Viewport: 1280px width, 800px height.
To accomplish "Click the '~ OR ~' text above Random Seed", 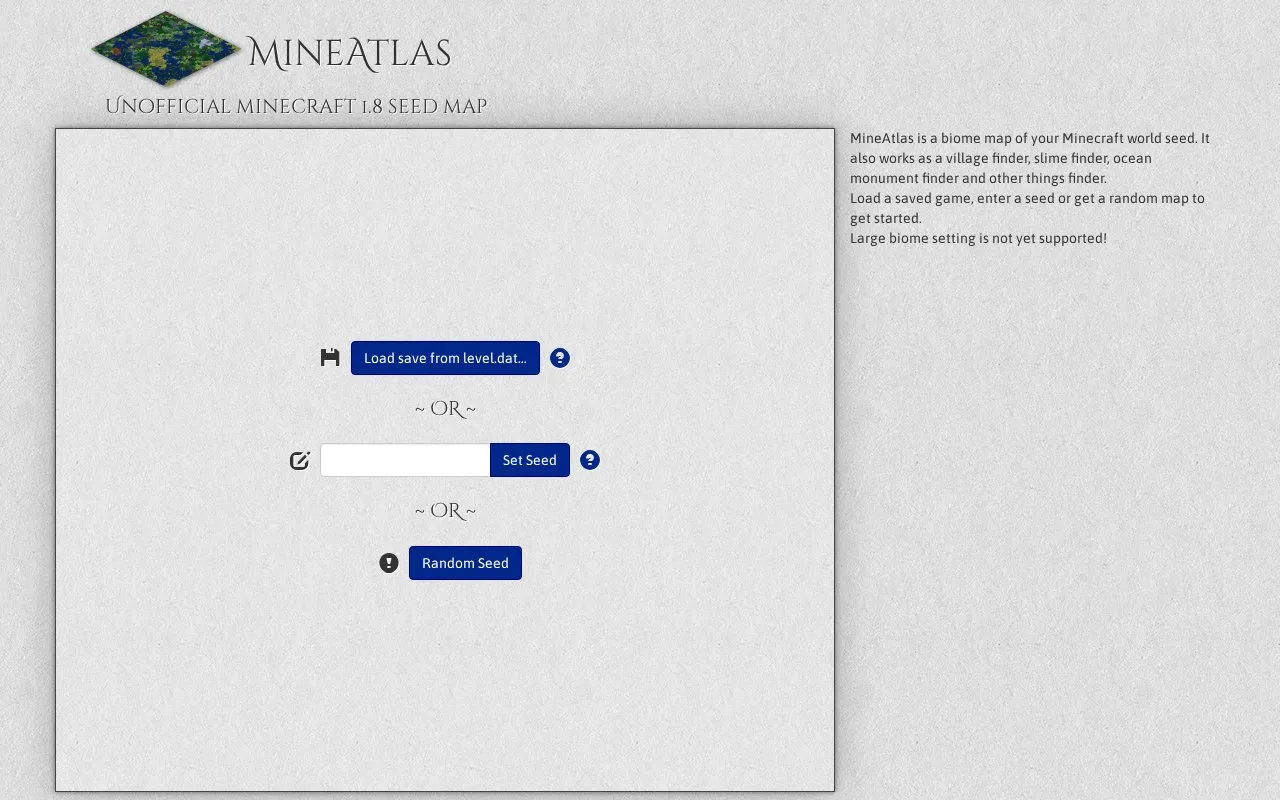I will tap(445, 511).
